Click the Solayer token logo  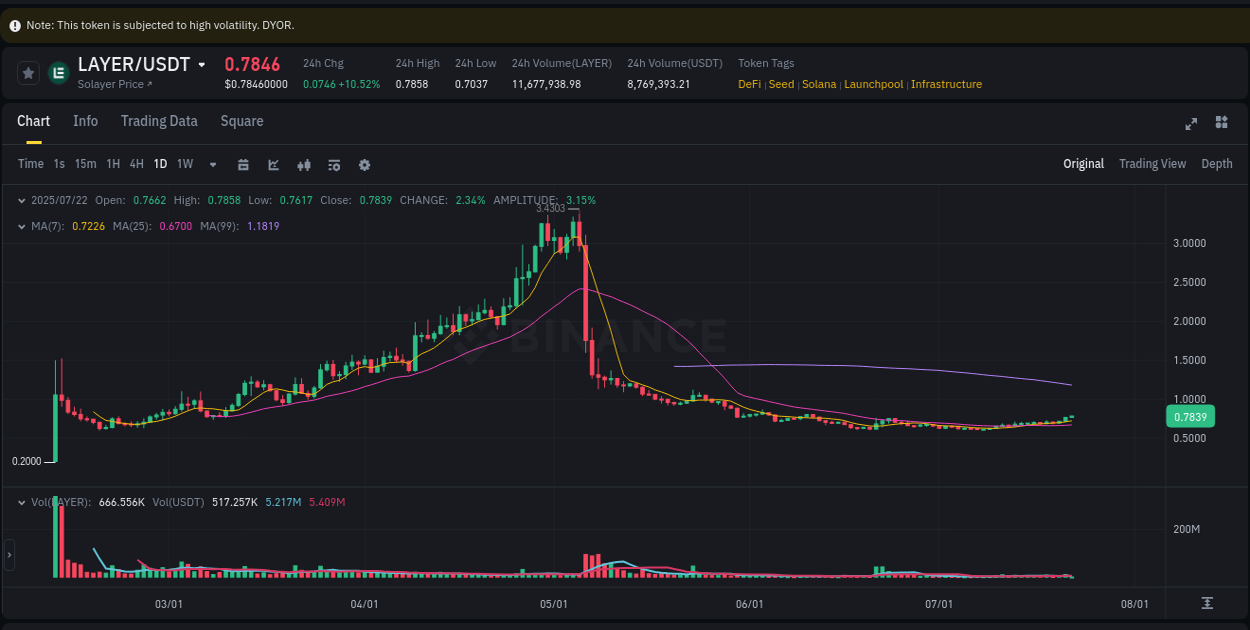tap(56, 72)
